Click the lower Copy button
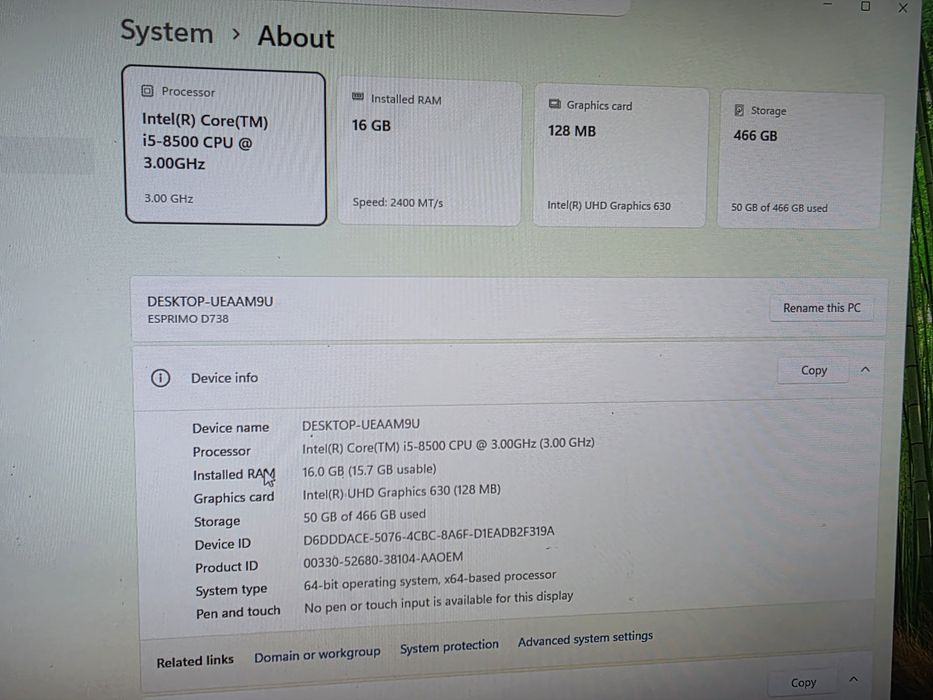Screen dimensions: 933x700 (803, 683)
